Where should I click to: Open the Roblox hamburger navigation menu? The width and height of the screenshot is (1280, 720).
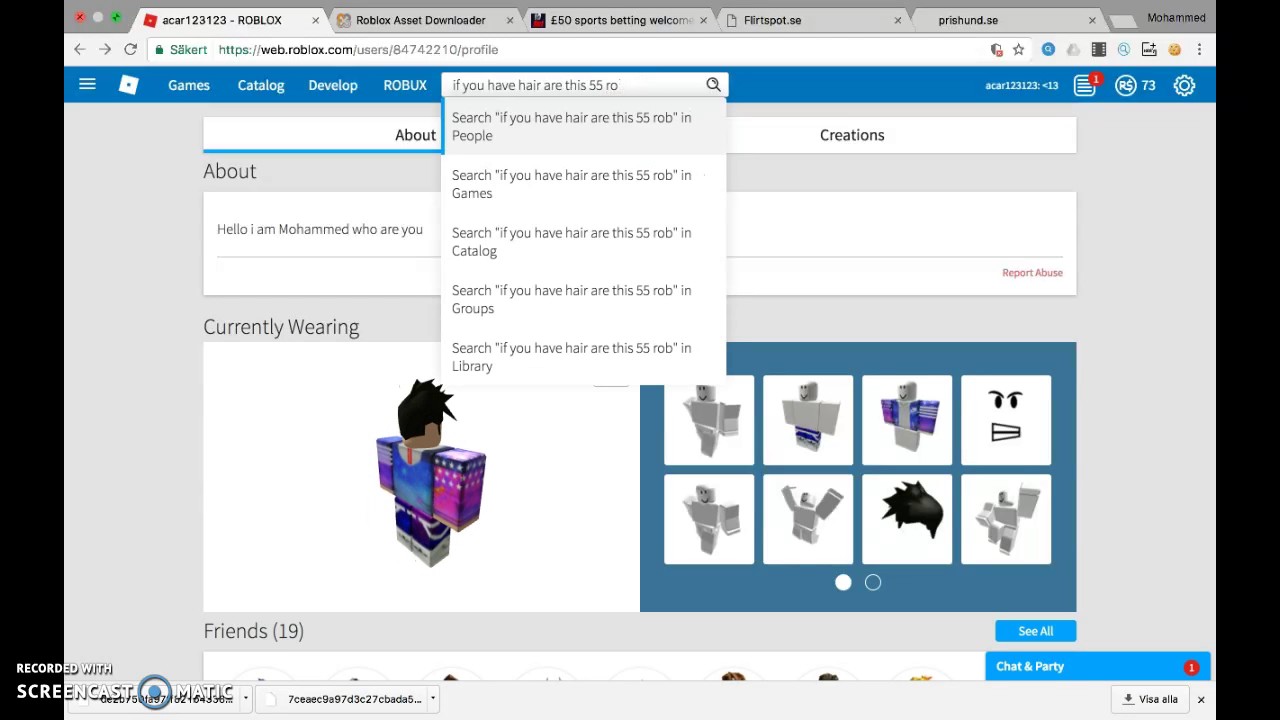[87, 85]
